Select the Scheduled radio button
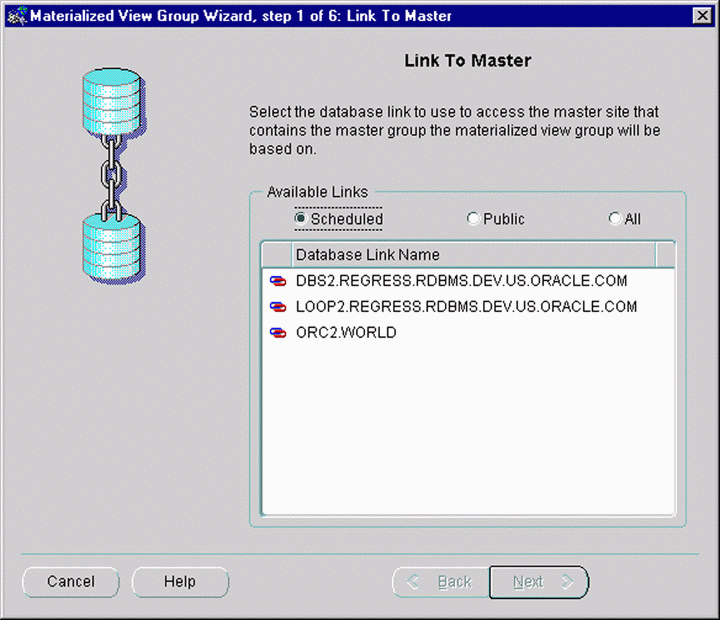This screenshot has height=620, width=720. tap(300, 219)
